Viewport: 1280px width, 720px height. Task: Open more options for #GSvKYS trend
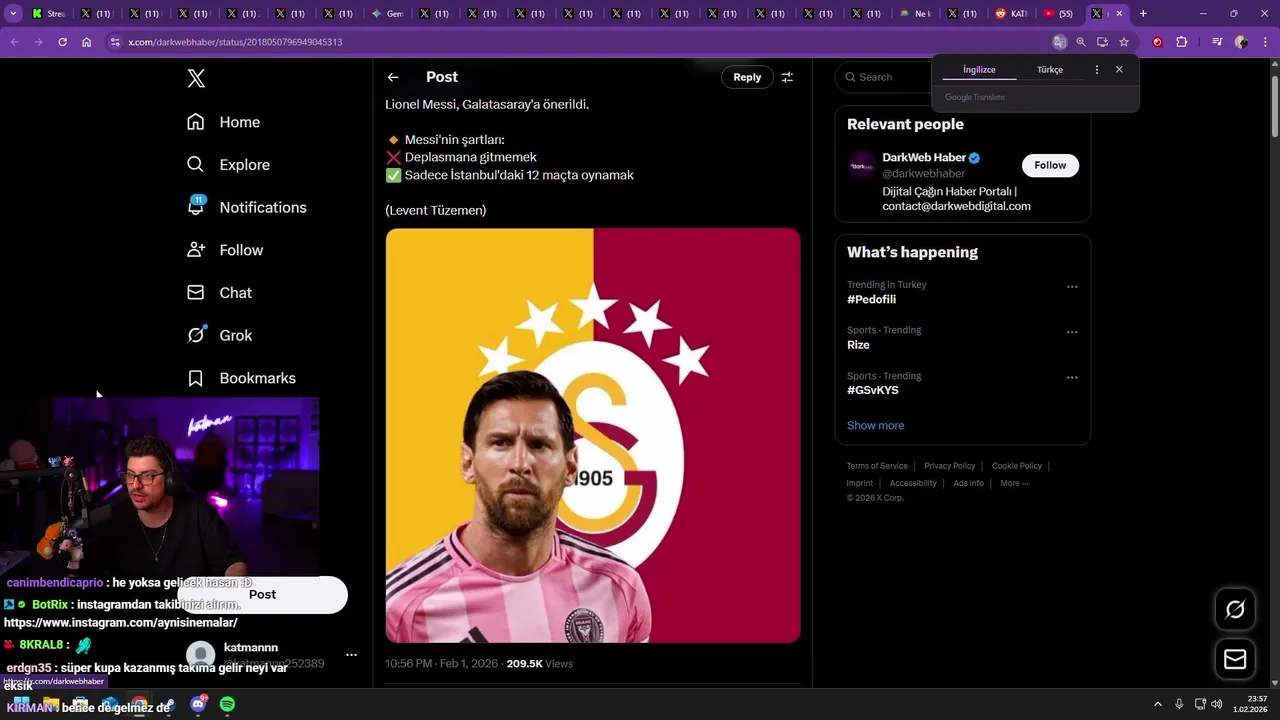coord(1072,378)
